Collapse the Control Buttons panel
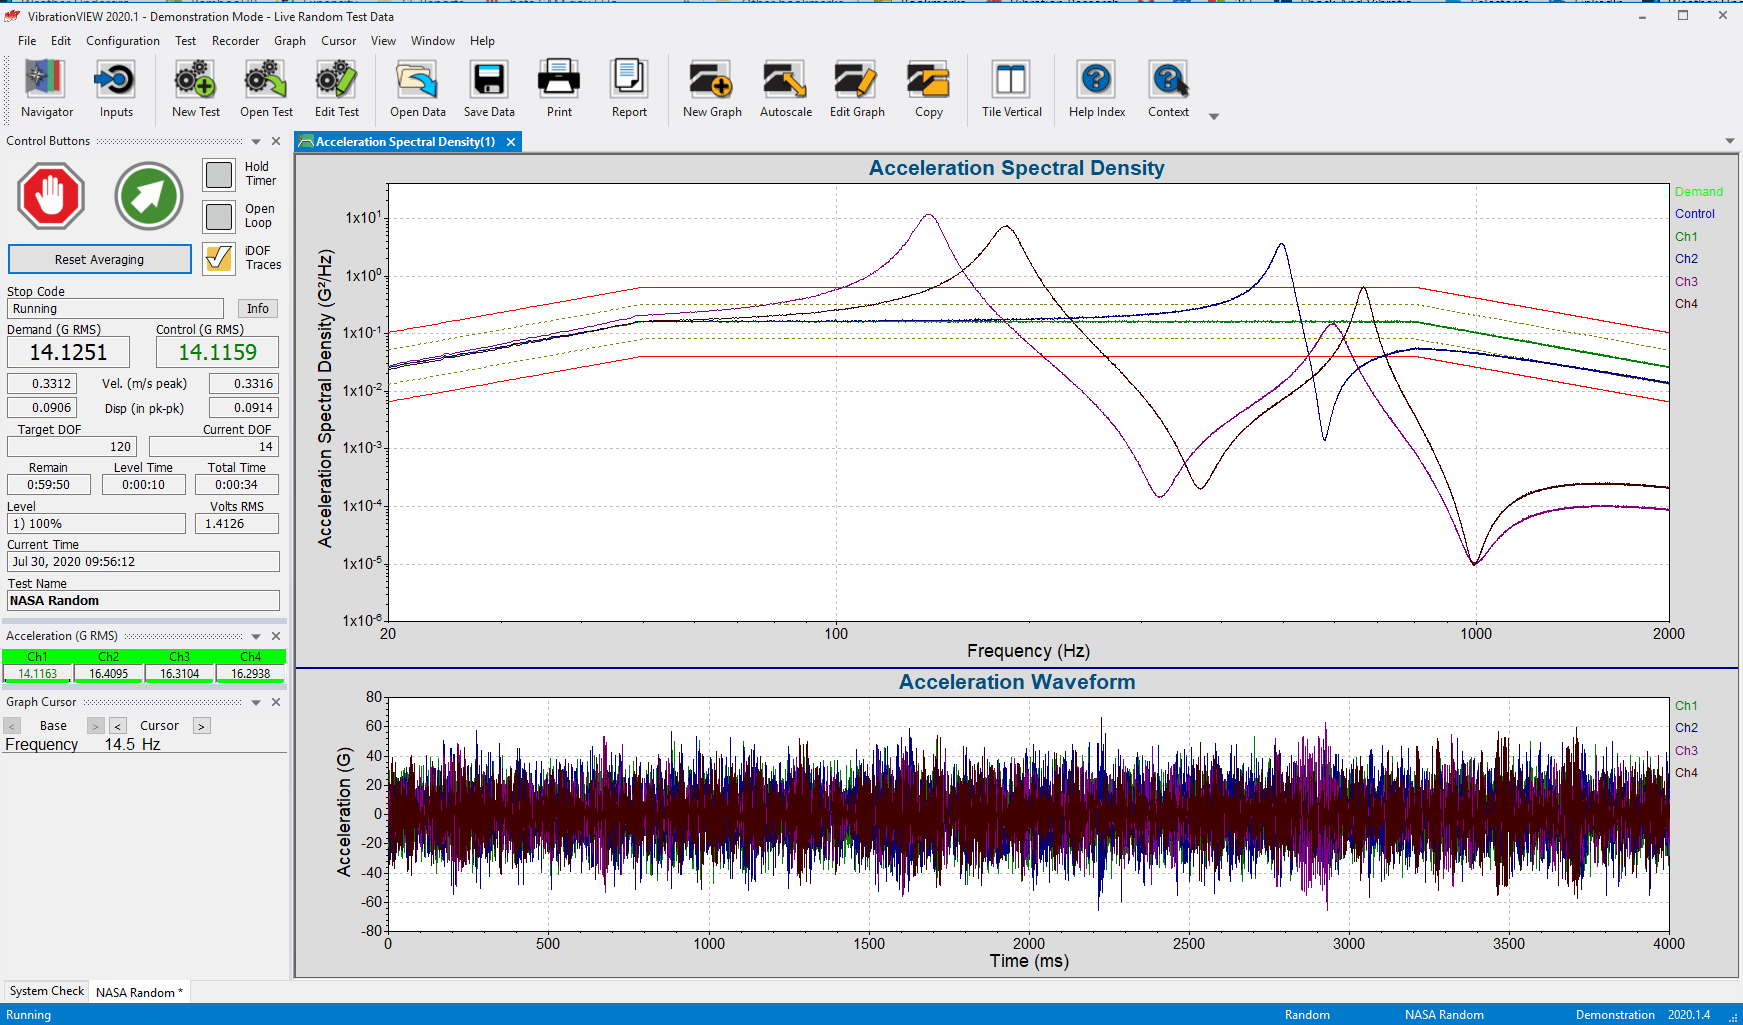Viewport: 1743px width, 1025px height. click(257, 141)
